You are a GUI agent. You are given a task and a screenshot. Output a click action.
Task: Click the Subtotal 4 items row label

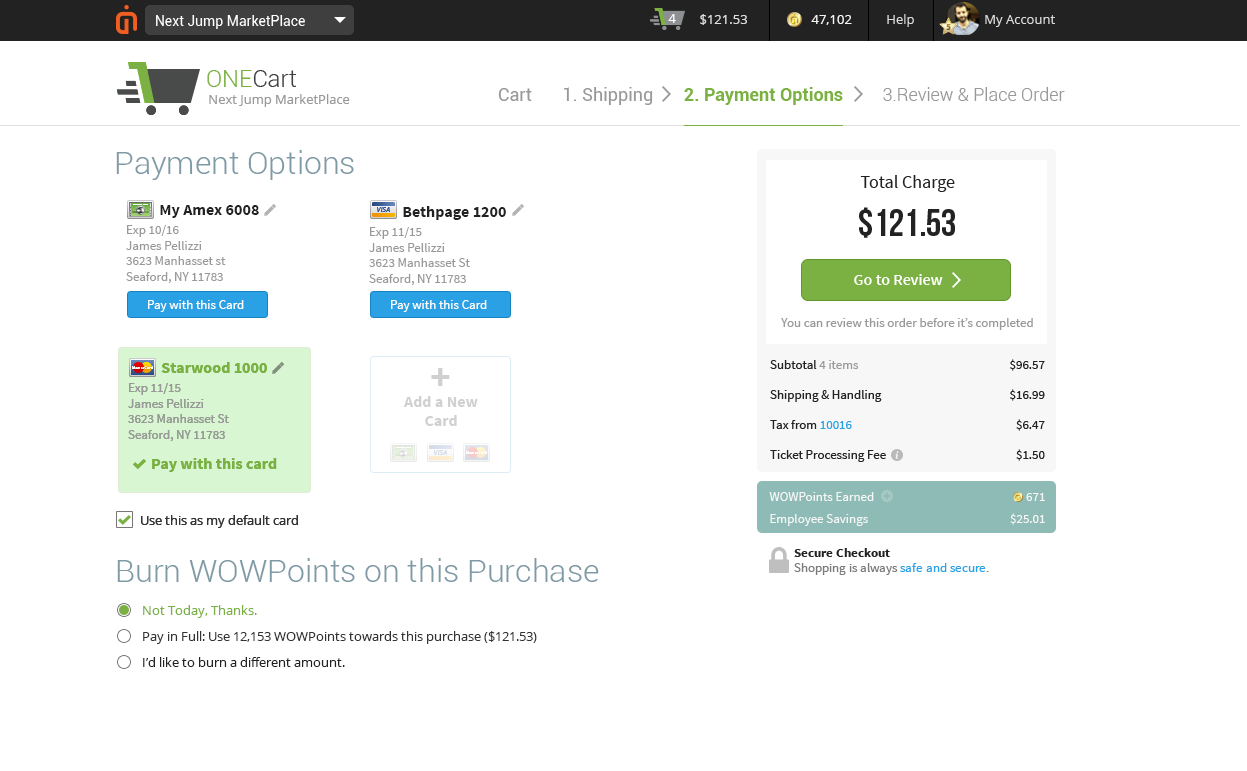(814, 365)
